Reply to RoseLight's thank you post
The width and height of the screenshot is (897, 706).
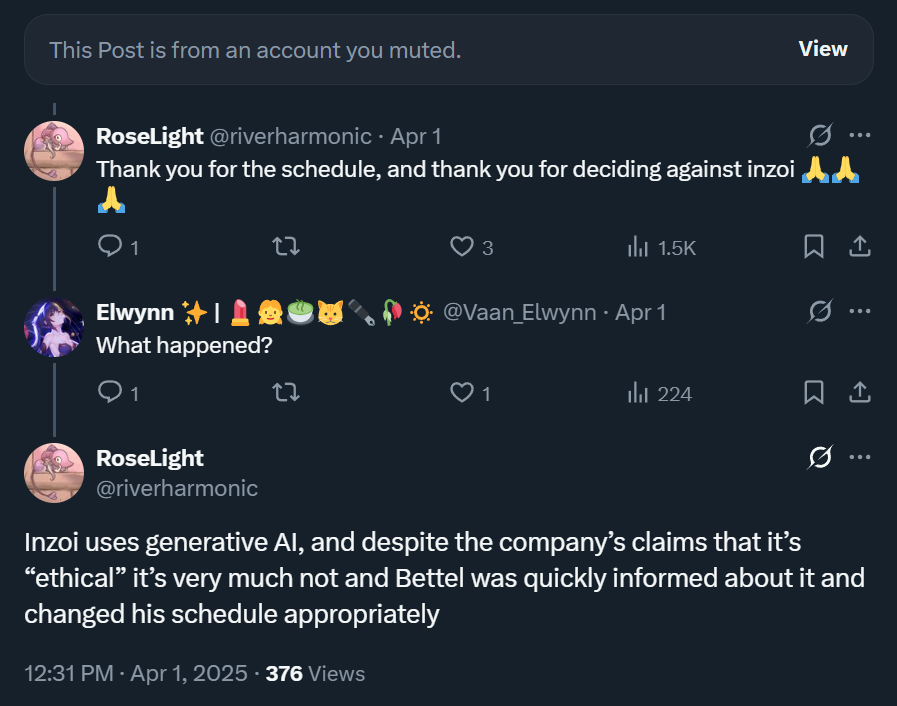tap(110, 246)
